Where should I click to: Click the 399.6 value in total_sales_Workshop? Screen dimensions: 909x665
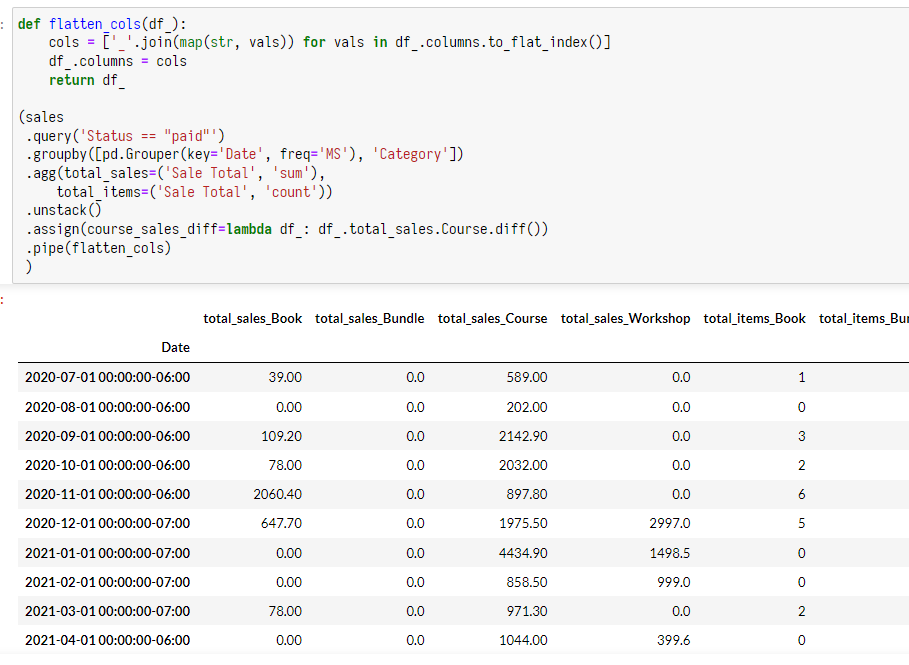pyautogui.click(x=670, y=639)
